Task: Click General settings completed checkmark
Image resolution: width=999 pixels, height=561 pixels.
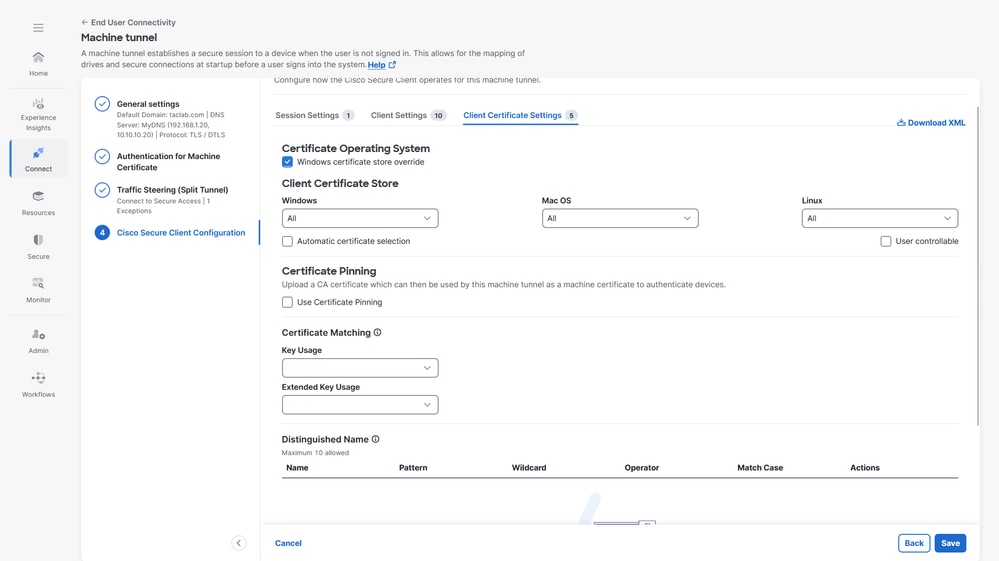Action: tap(102, 104)
